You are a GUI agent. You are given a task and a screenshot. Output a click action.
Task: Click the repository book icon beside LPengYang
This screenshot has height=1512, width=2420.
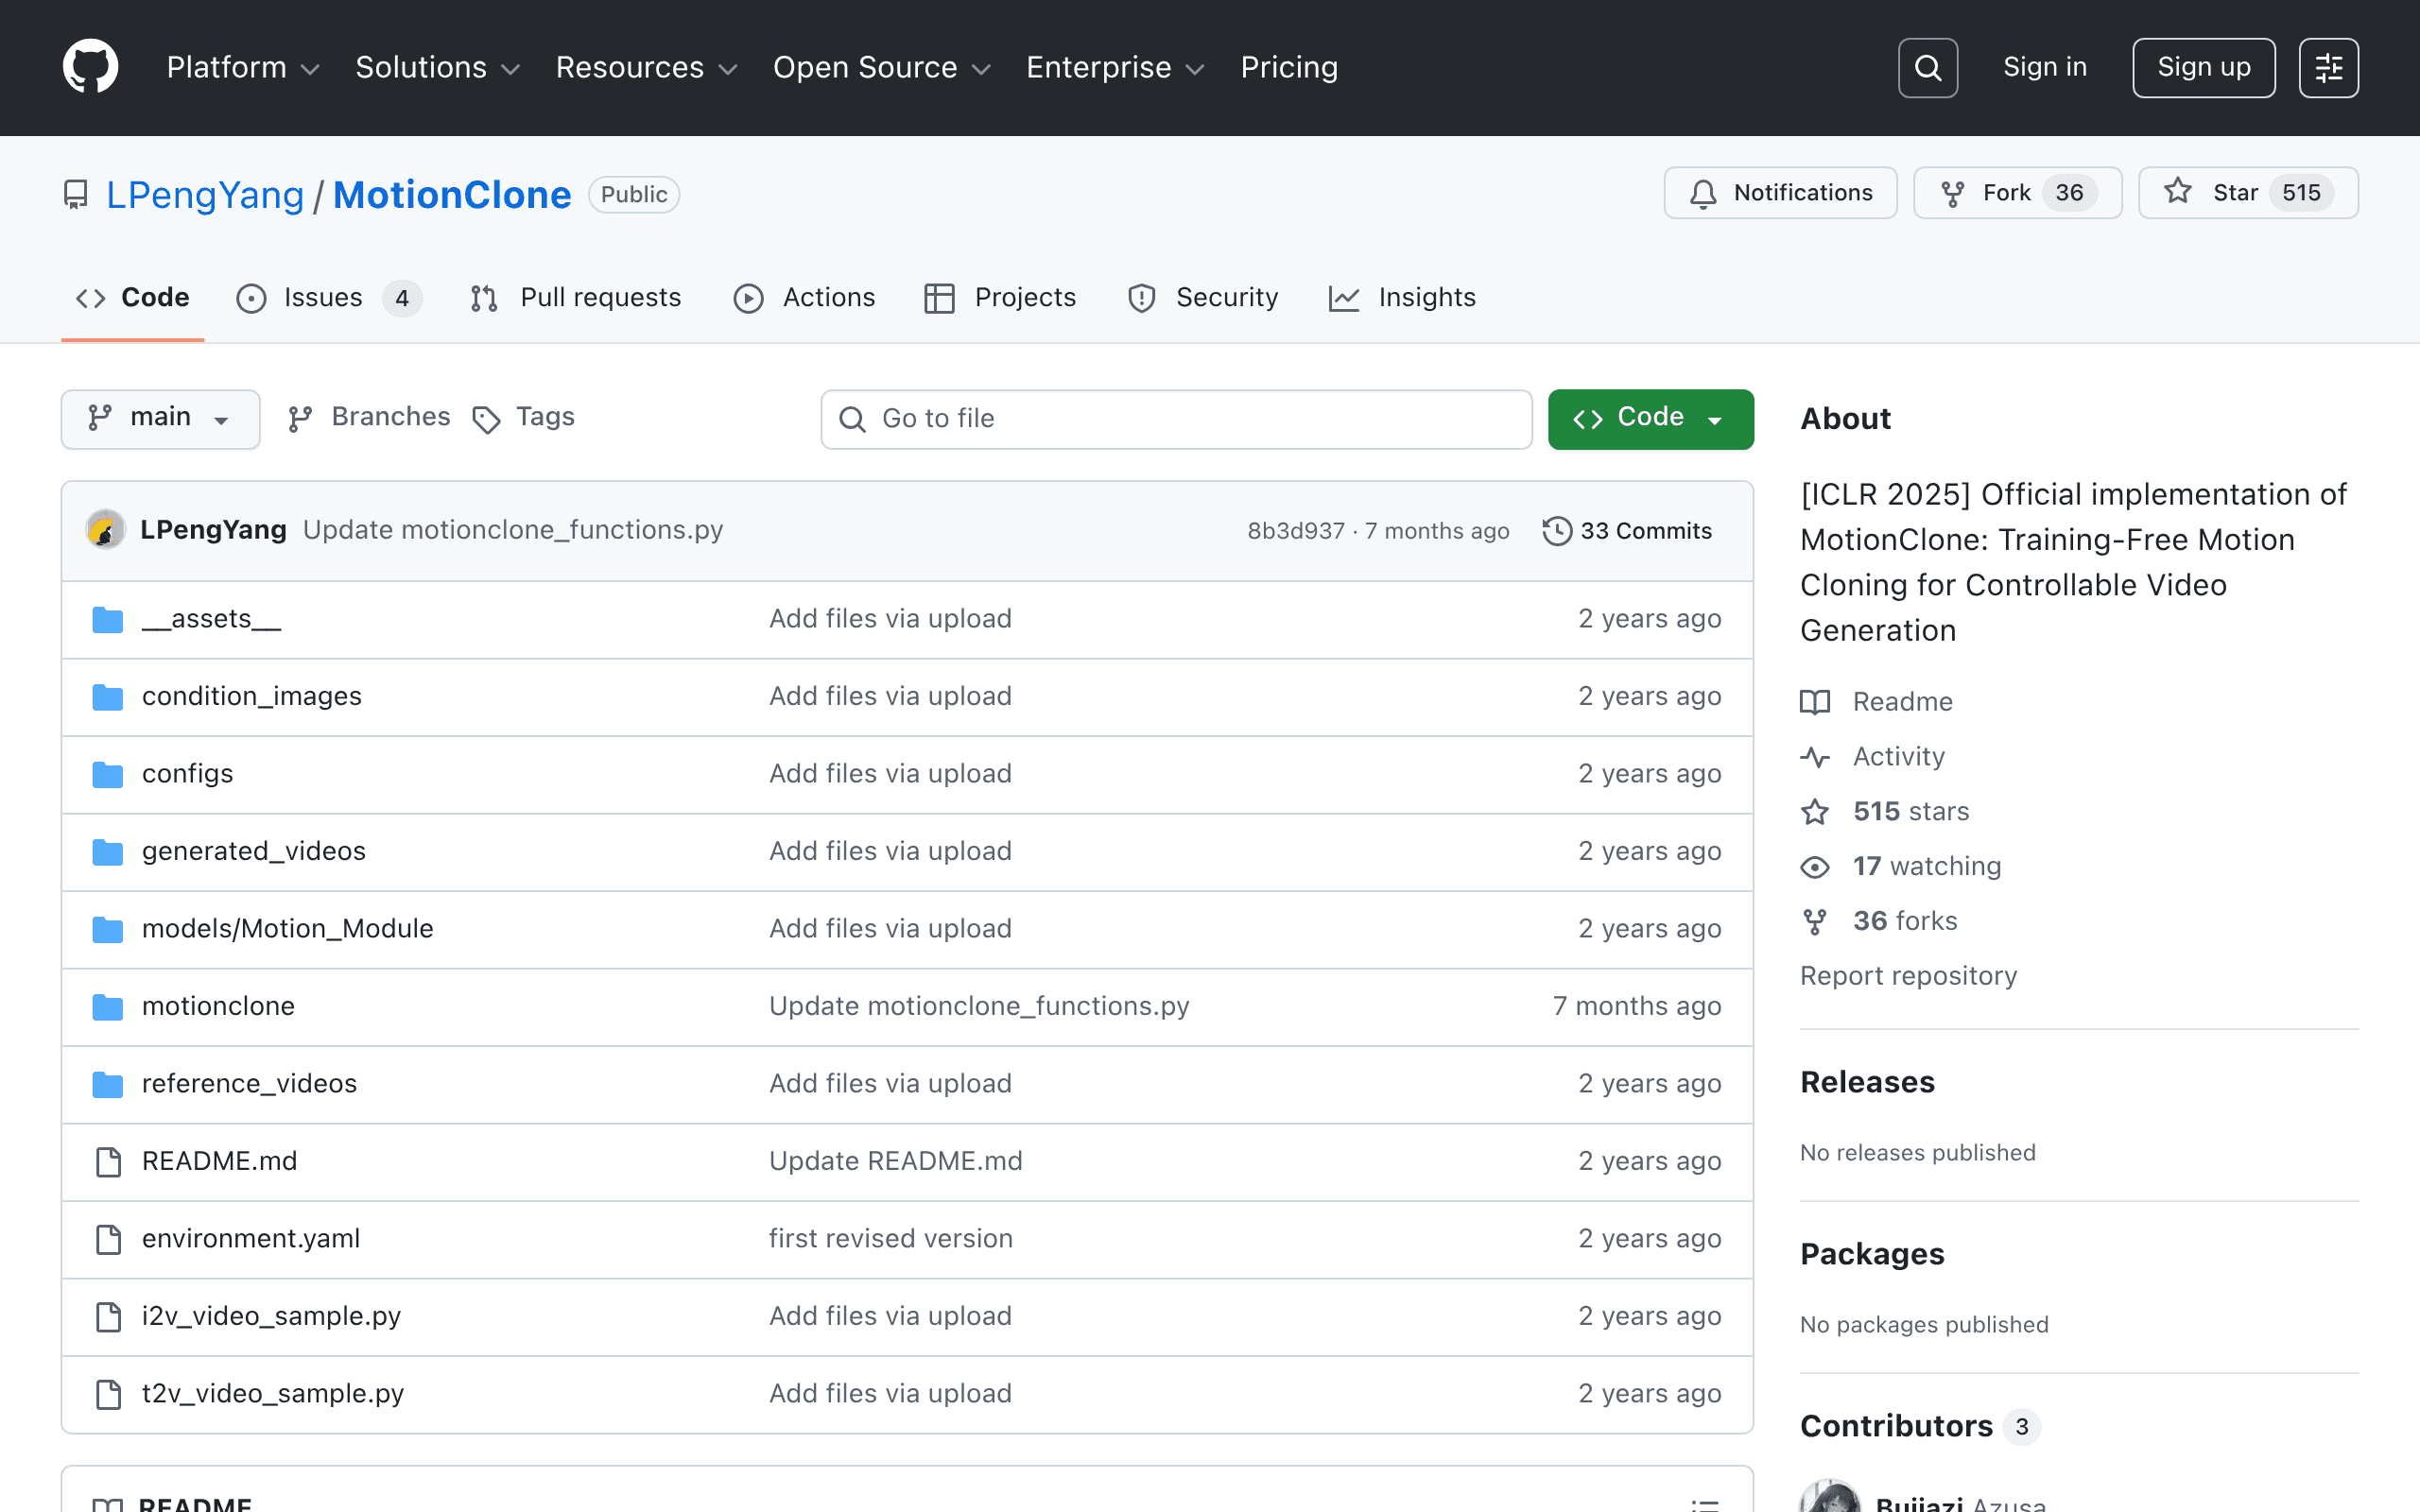click(x=75, y=194)
